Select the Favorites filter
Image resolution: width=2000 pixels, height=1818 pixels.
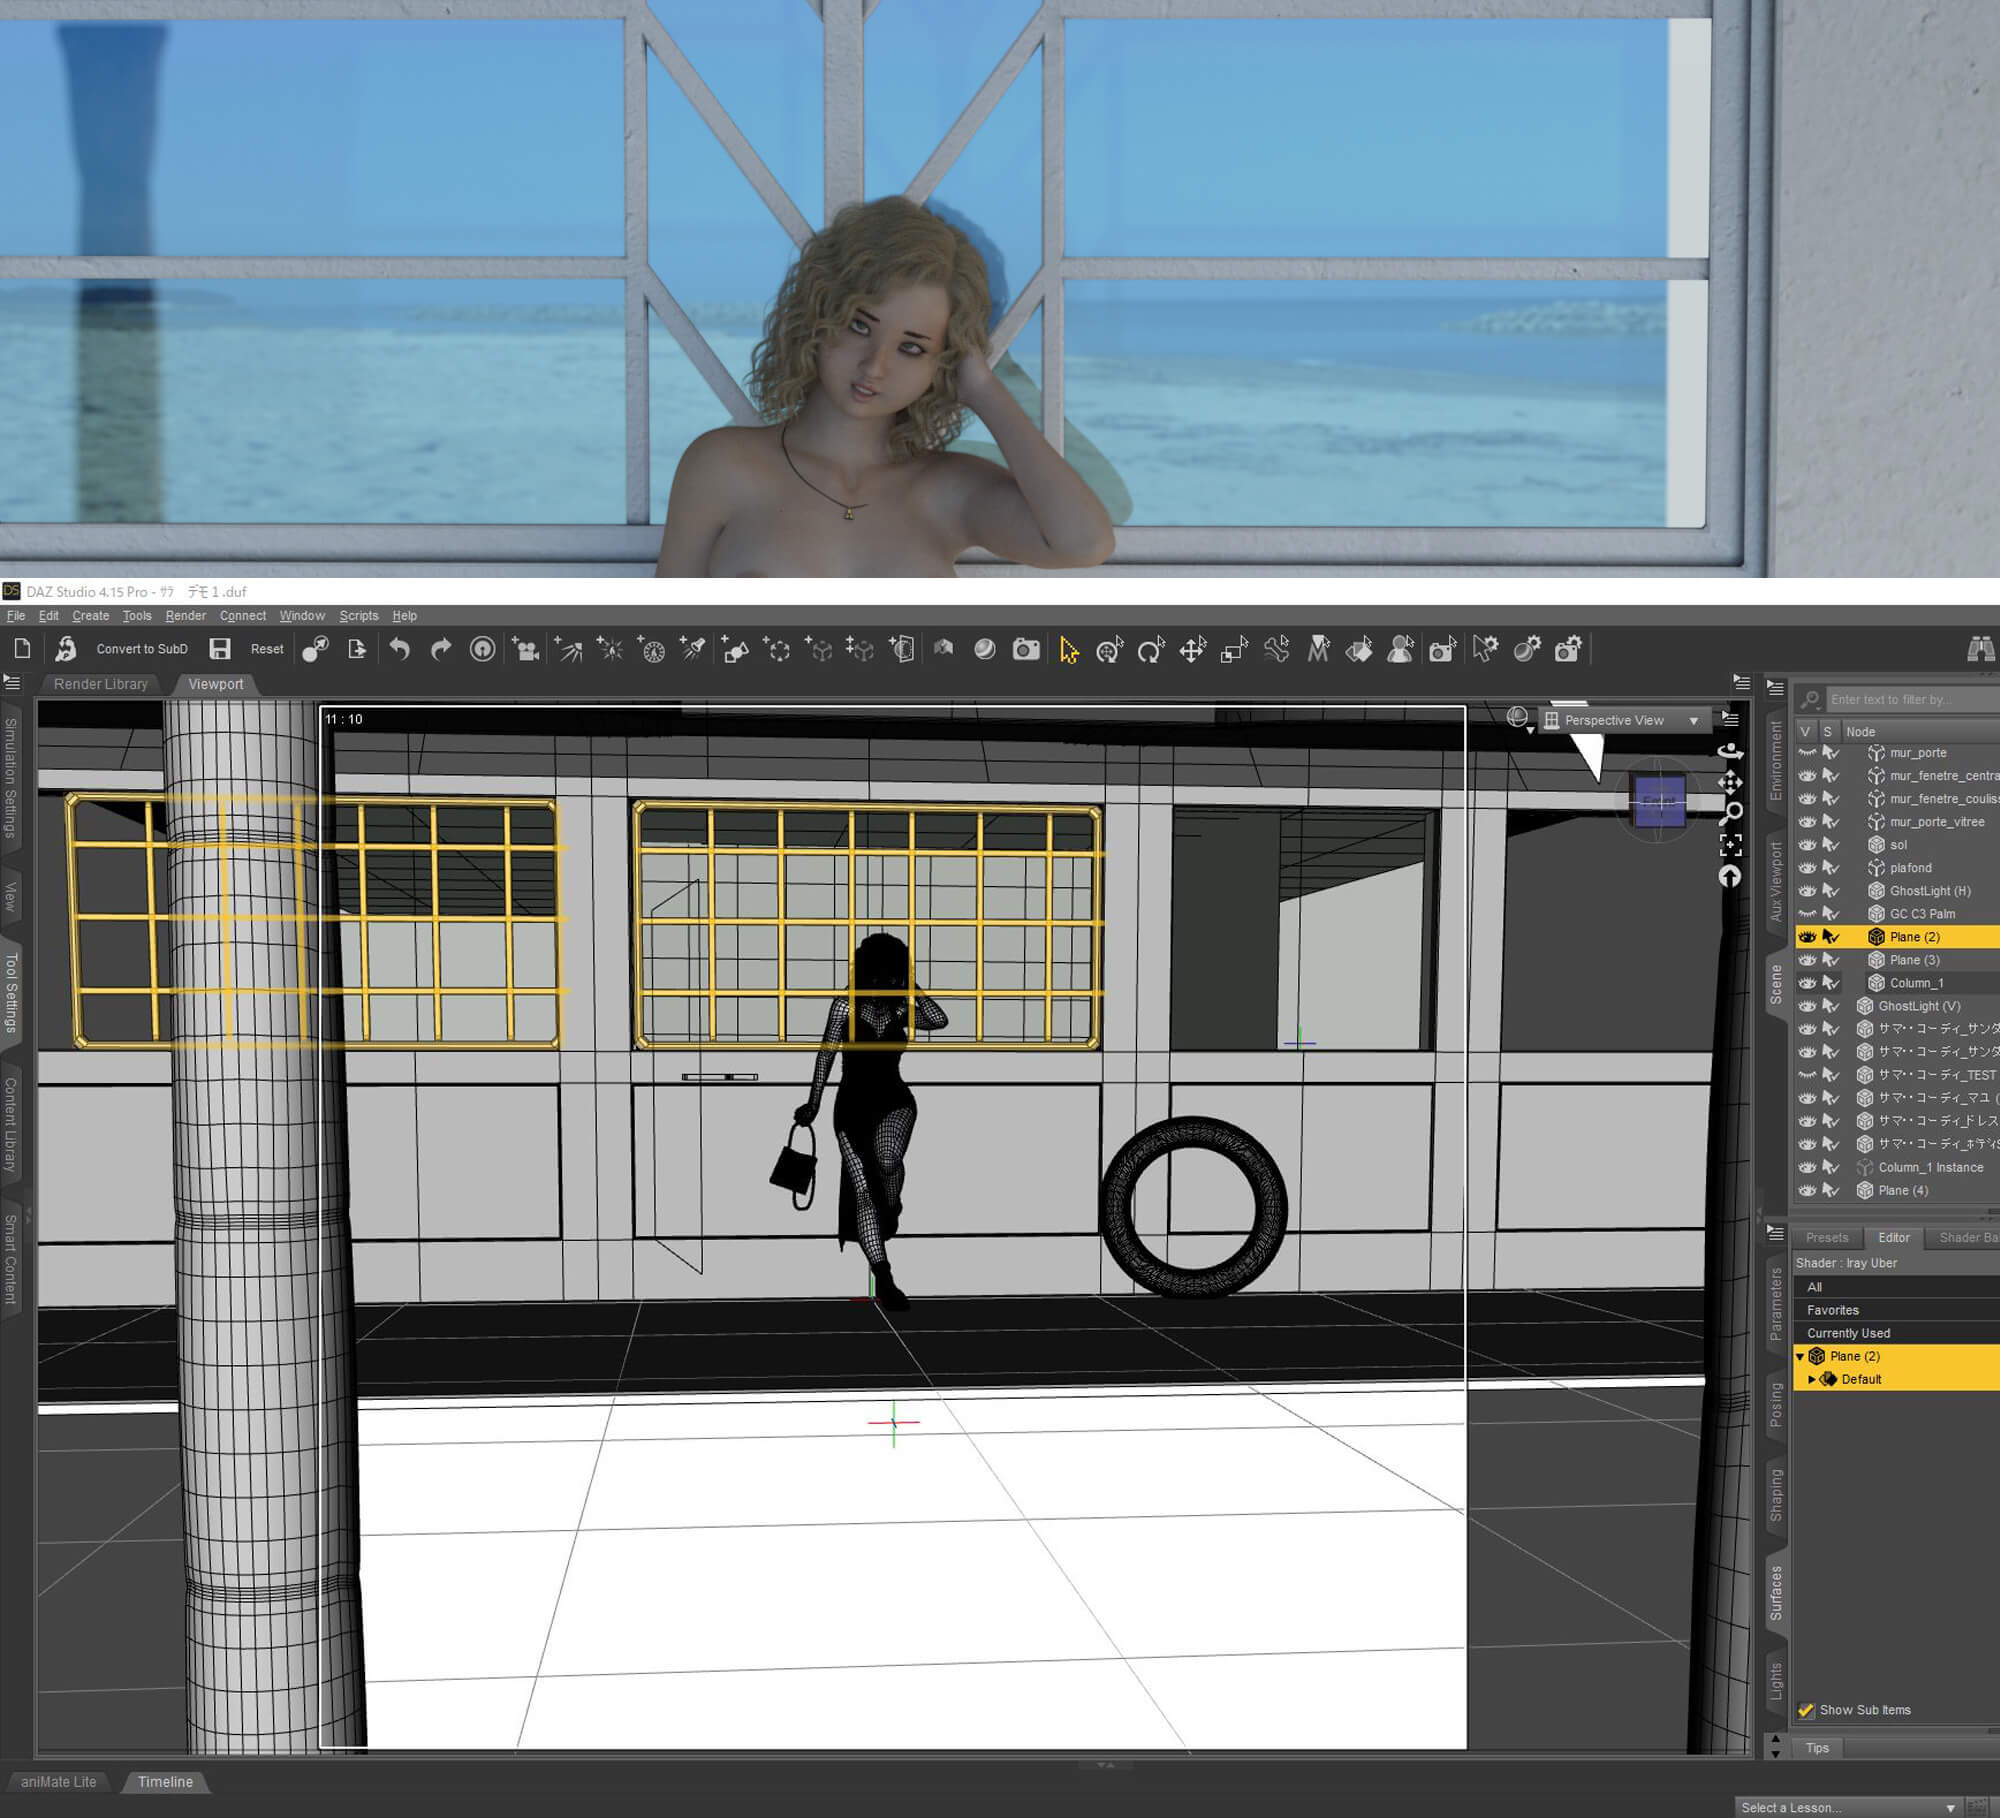pyautogui.click(x=1896, y=1311)
